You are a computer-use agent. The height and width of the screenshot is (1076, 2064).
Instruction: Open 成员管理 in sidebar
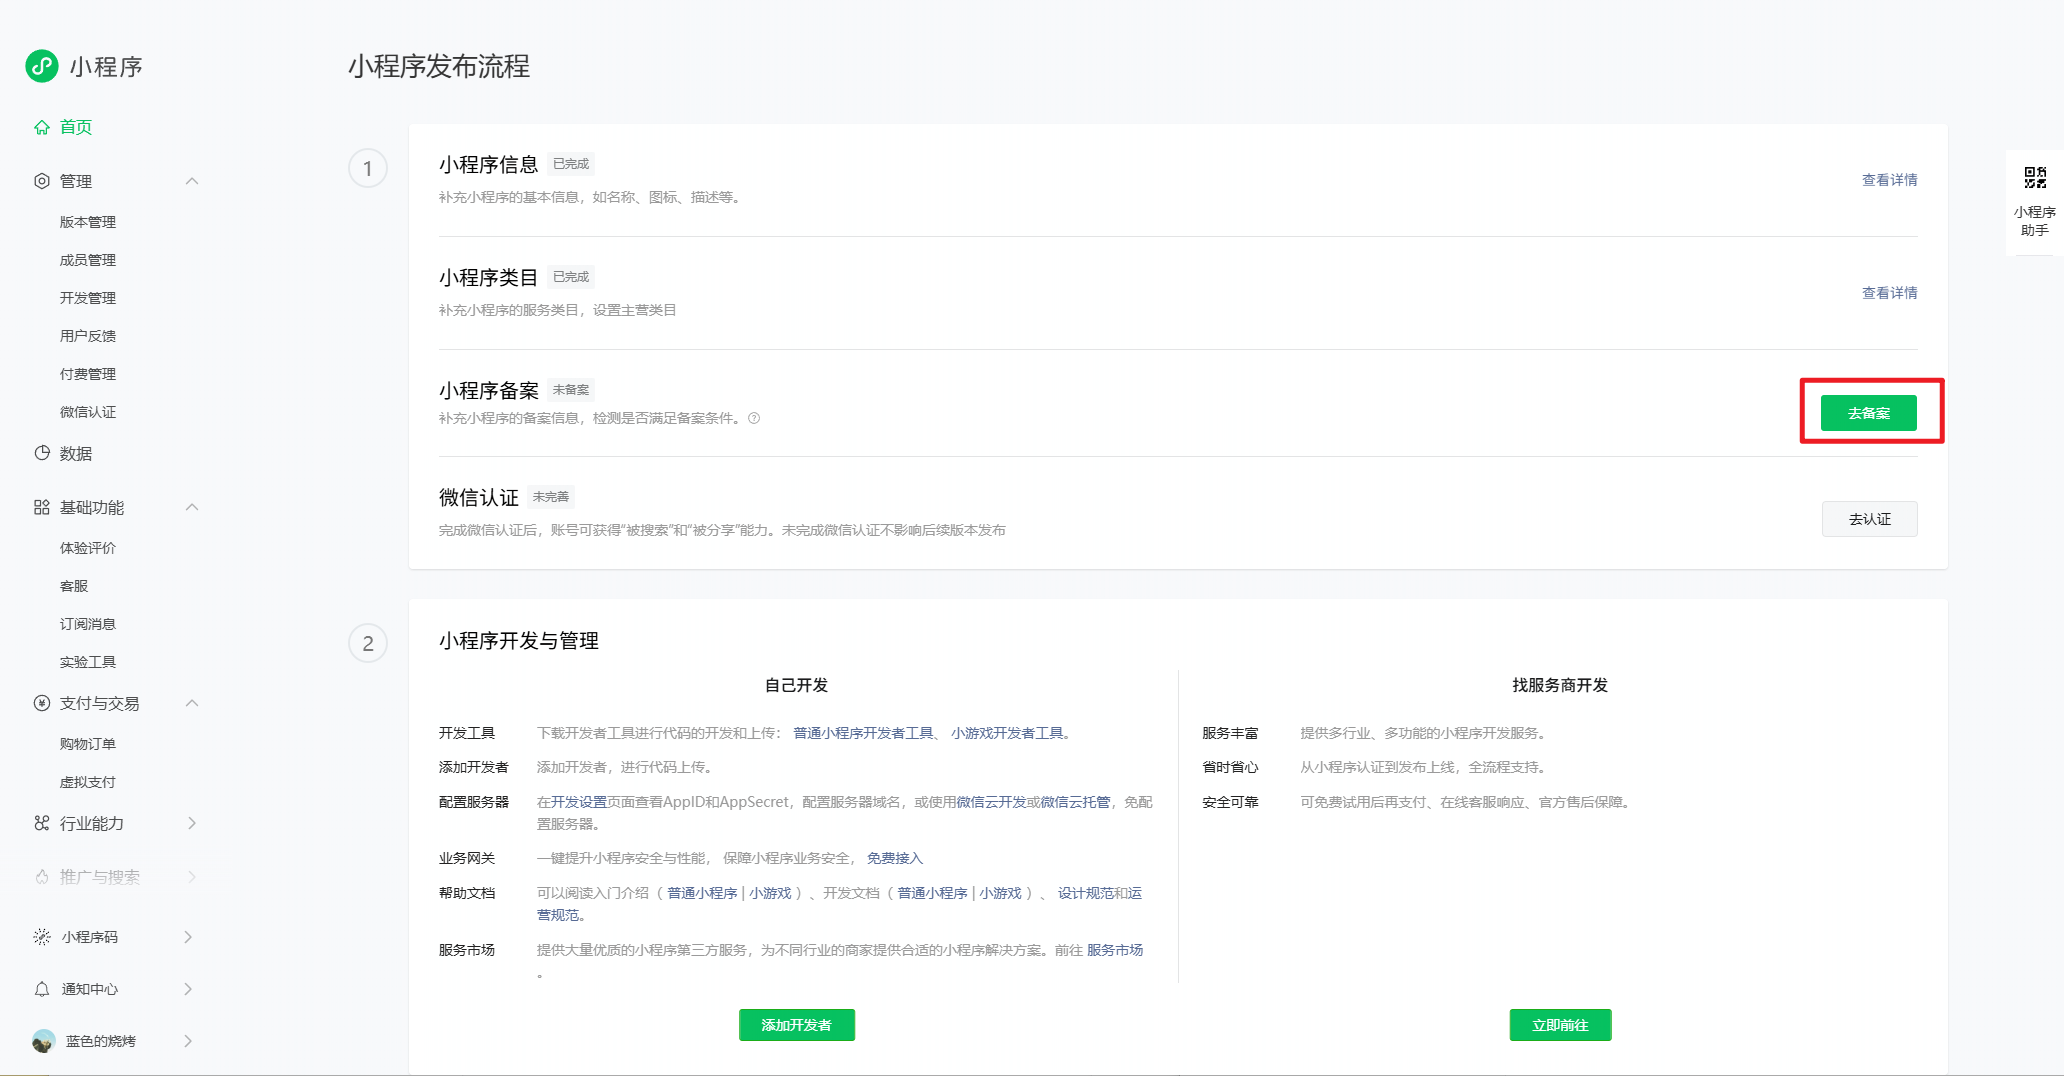pos(88,260)
